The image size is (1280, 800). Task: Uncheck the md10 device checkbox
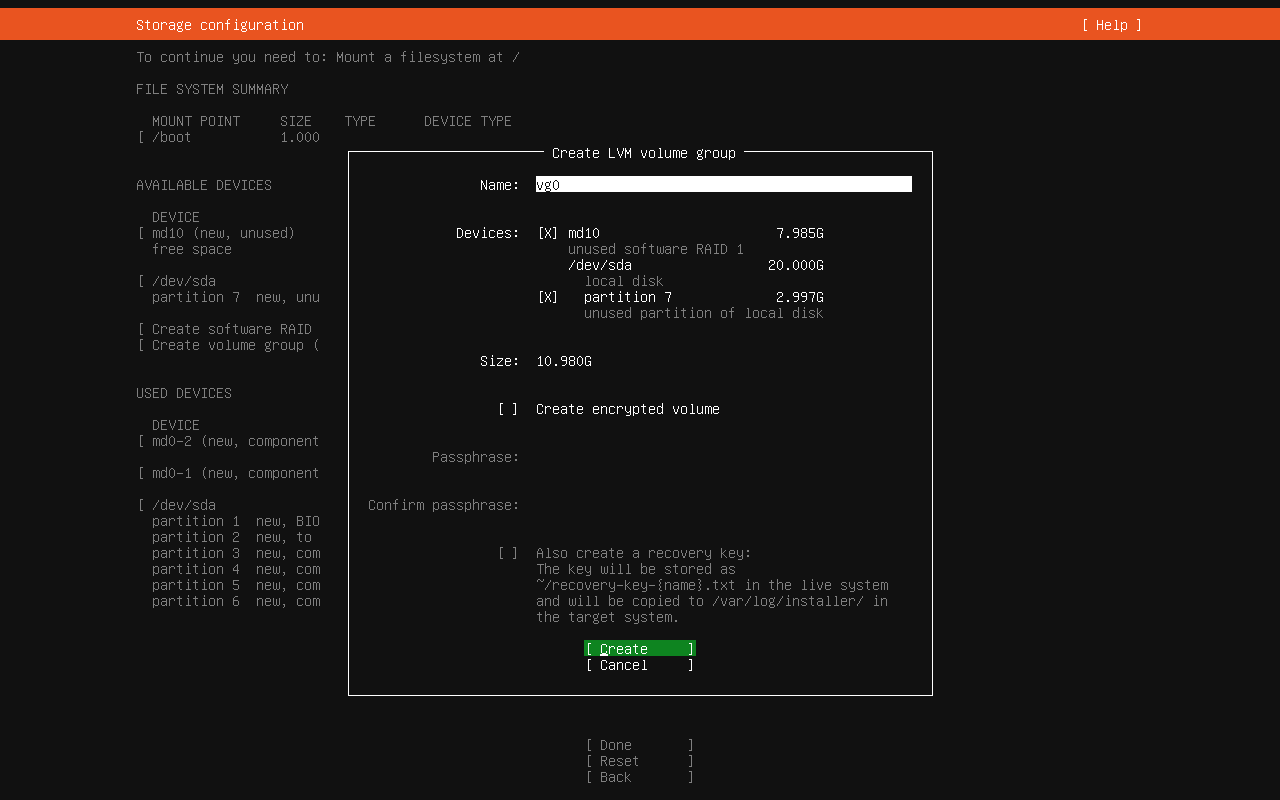[x=548, y=233]
